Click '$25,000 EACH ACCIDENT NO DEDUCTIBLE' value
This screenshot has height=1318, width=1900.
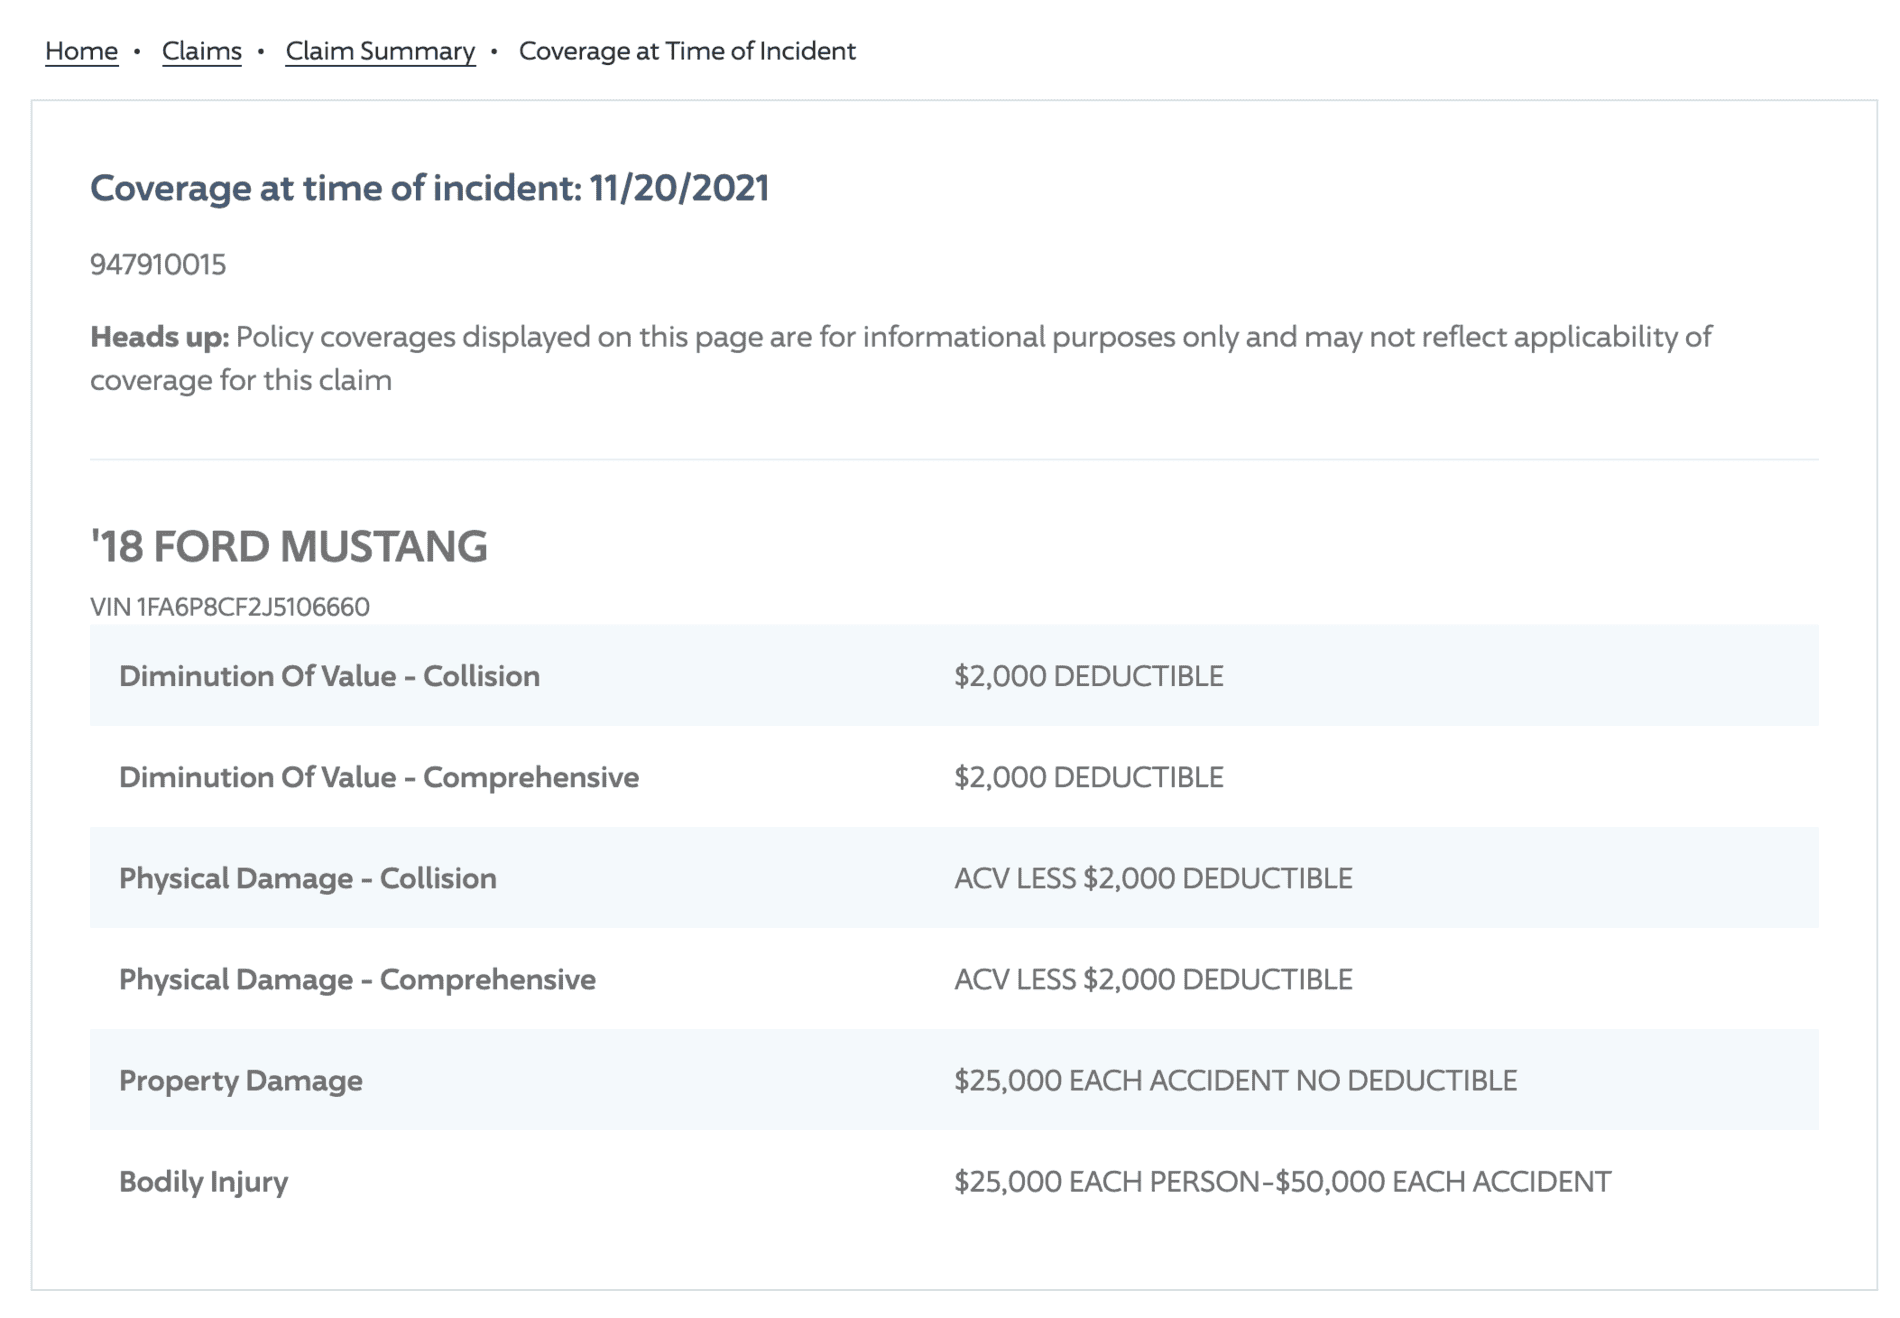click(x=1235, y=1080)
